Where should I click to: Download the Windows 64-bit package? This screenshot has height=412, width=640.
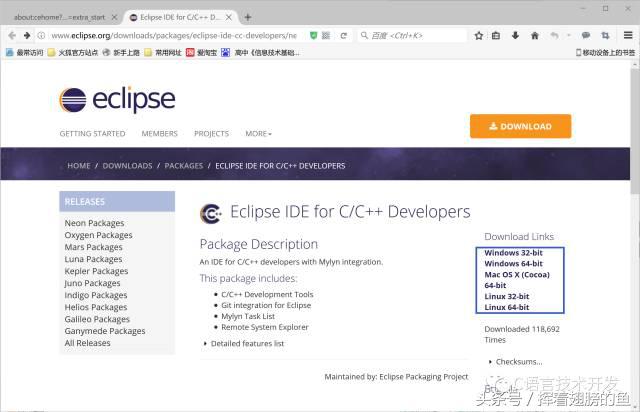[x=513, y=264]
